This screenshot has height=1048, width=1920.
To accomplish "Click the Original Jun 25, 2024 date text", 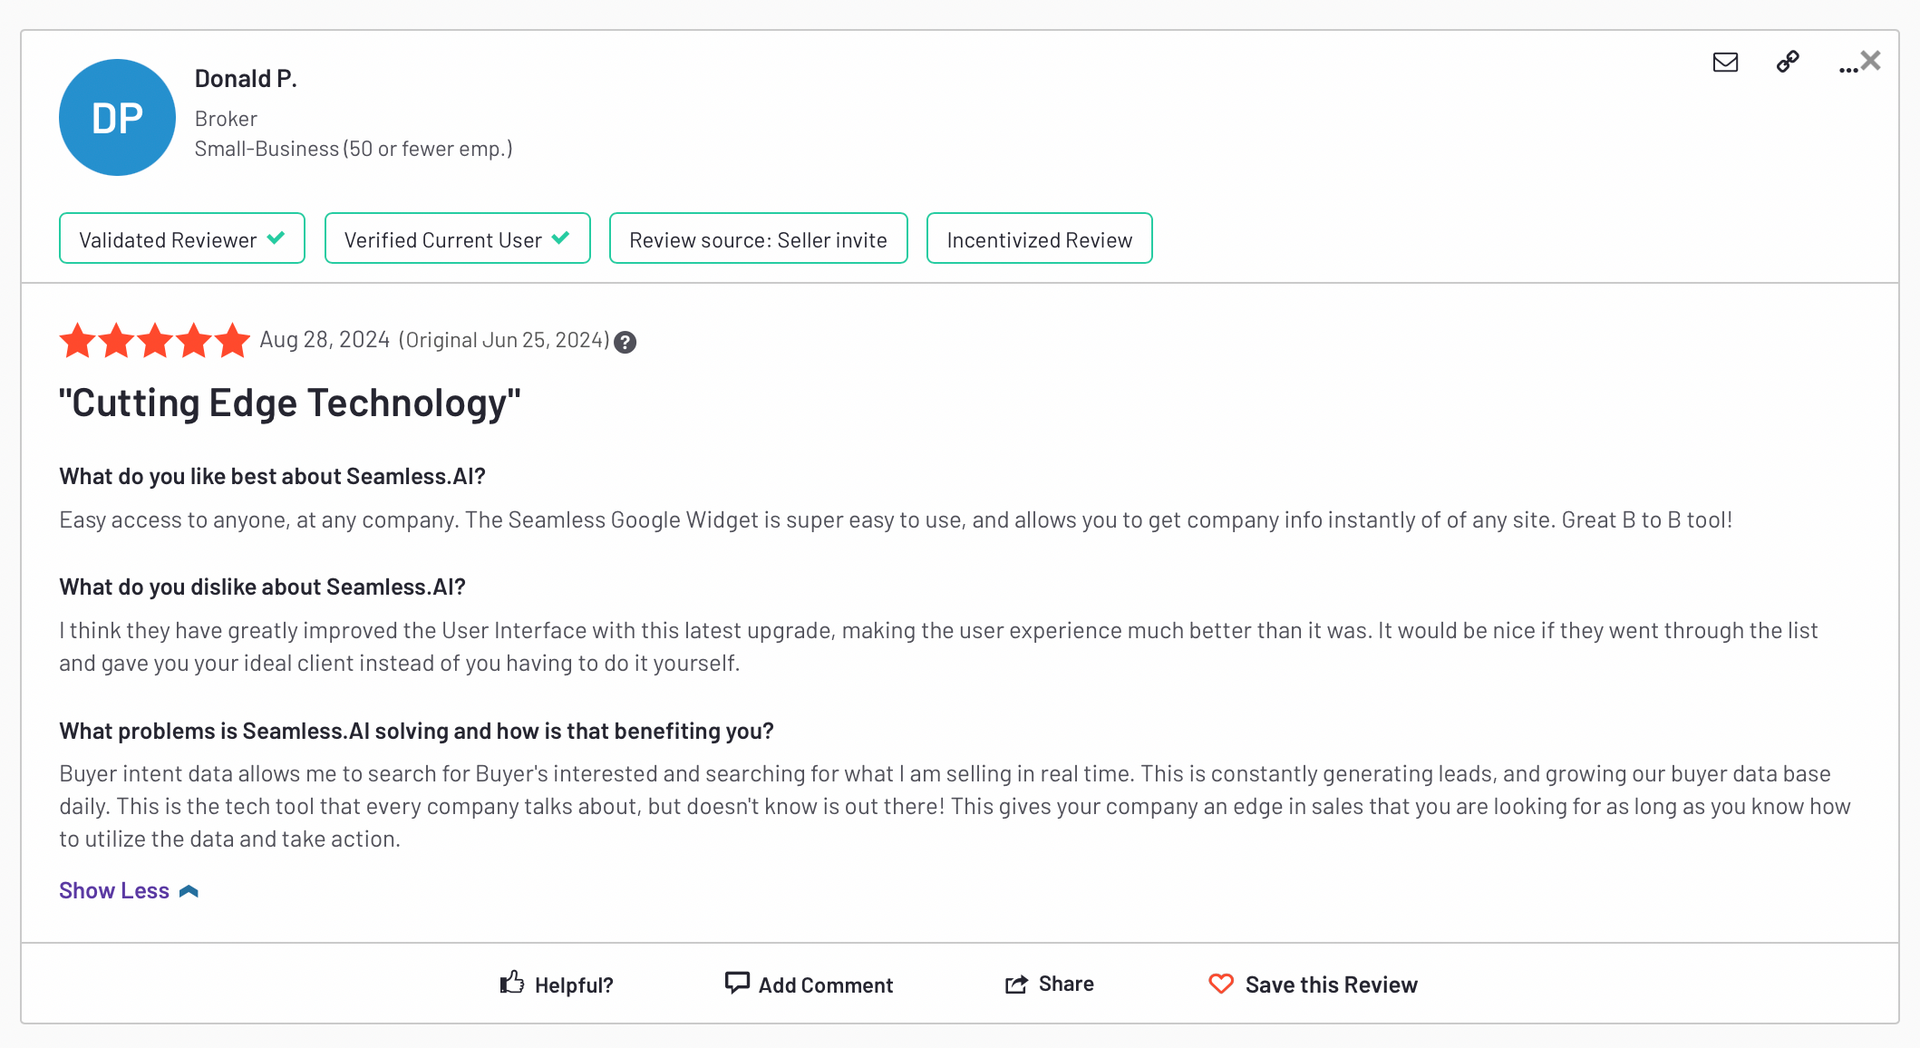I will [504, 340].
